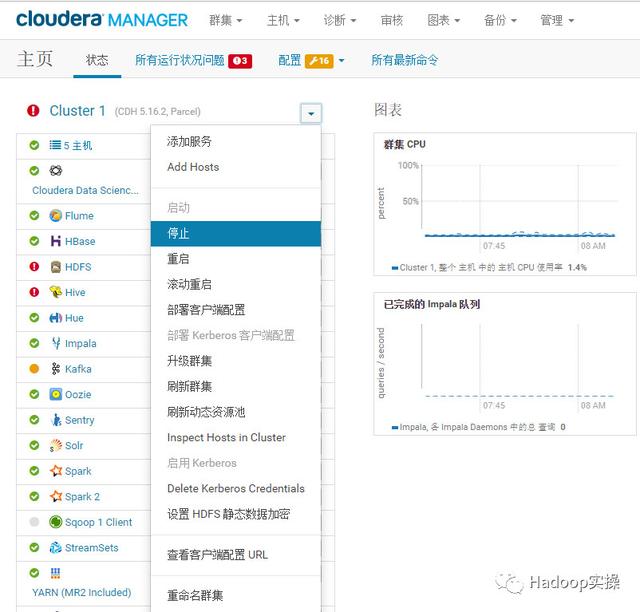Viewport: 640px width, 612px height.
Task: Click the Cloudera Manager logo
Action: (x=102, y=20)
